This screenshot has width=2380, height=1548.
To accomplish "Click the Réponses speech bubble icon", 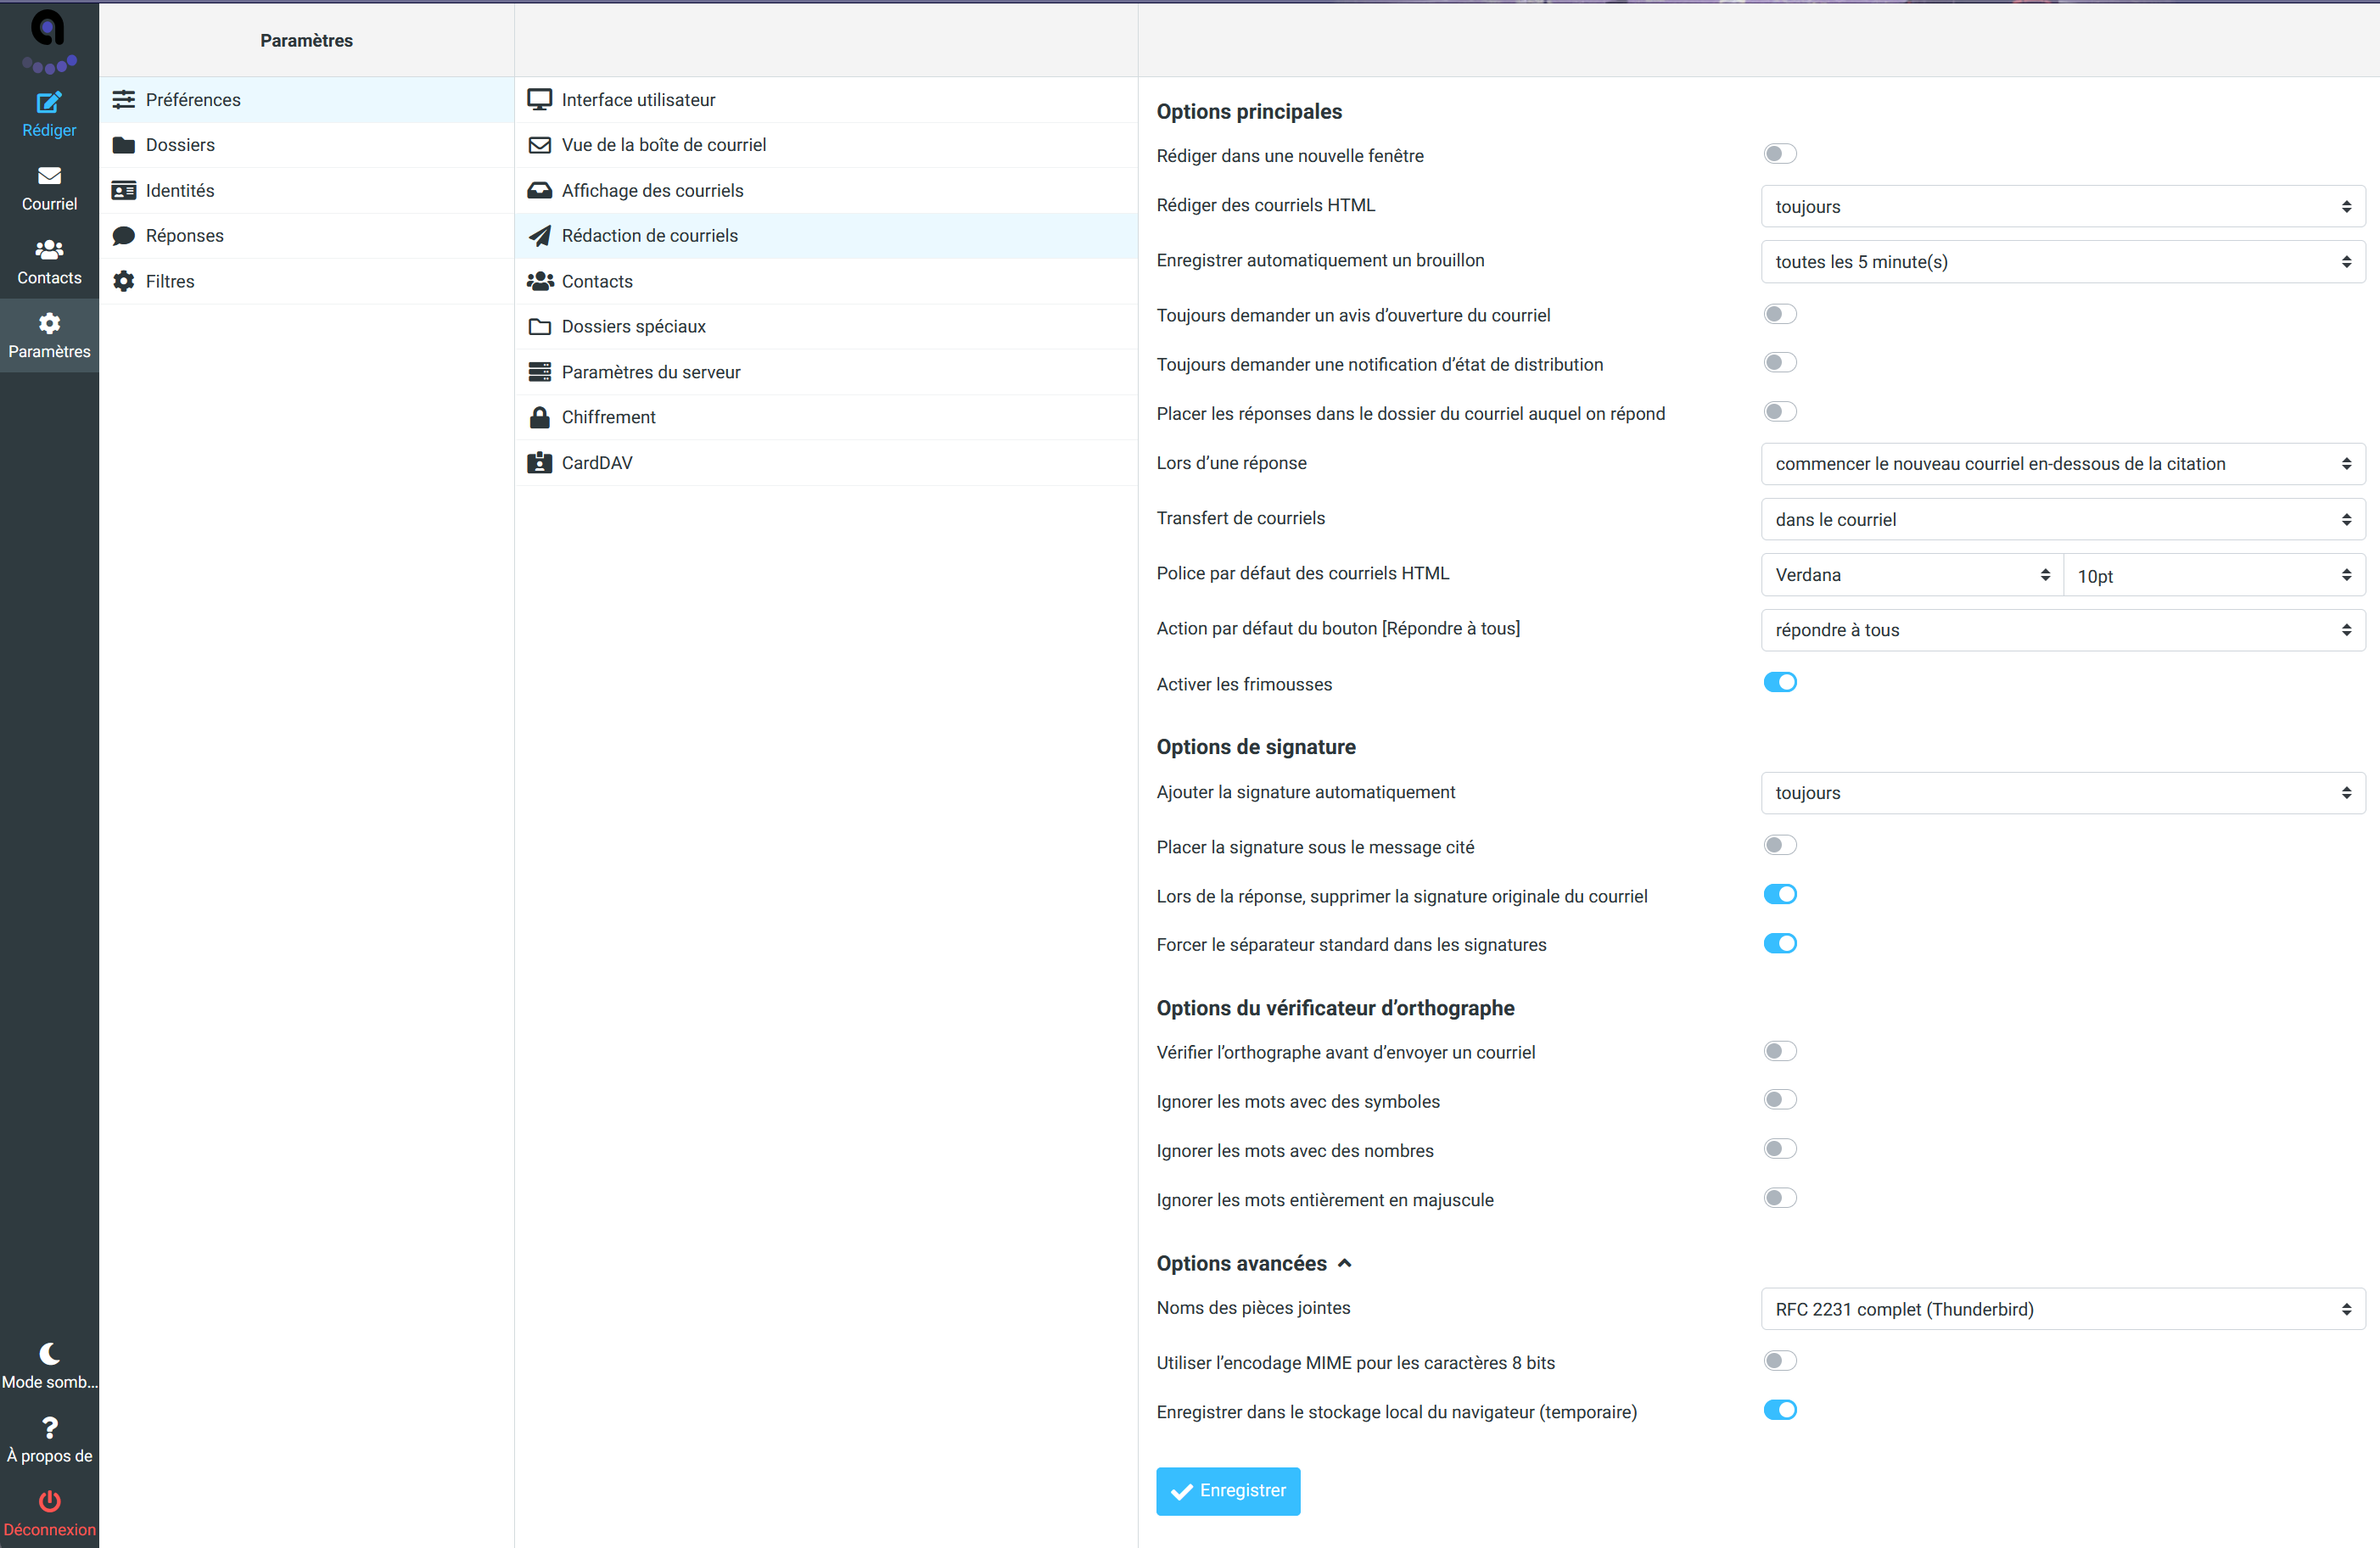I will tap(124, 235).
